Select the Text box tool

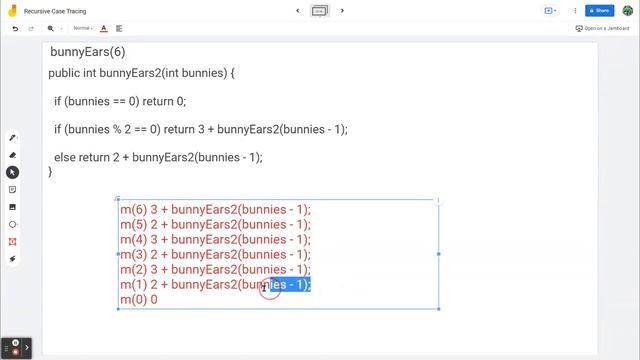pos(13,242)
